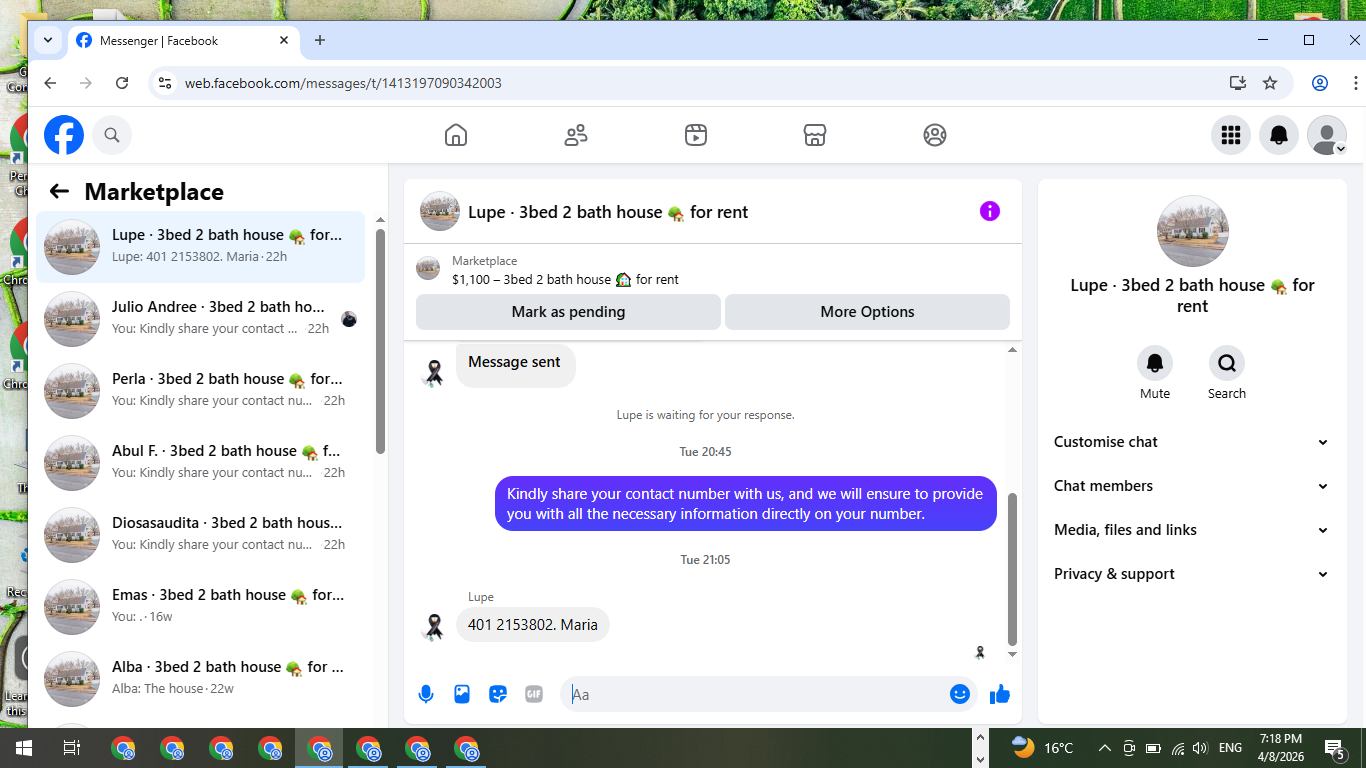Open the weather 16°C taskbar widget
The height and width of the screenshot is (768, 1366).
pyautogui.click(x=1042, y=748)
